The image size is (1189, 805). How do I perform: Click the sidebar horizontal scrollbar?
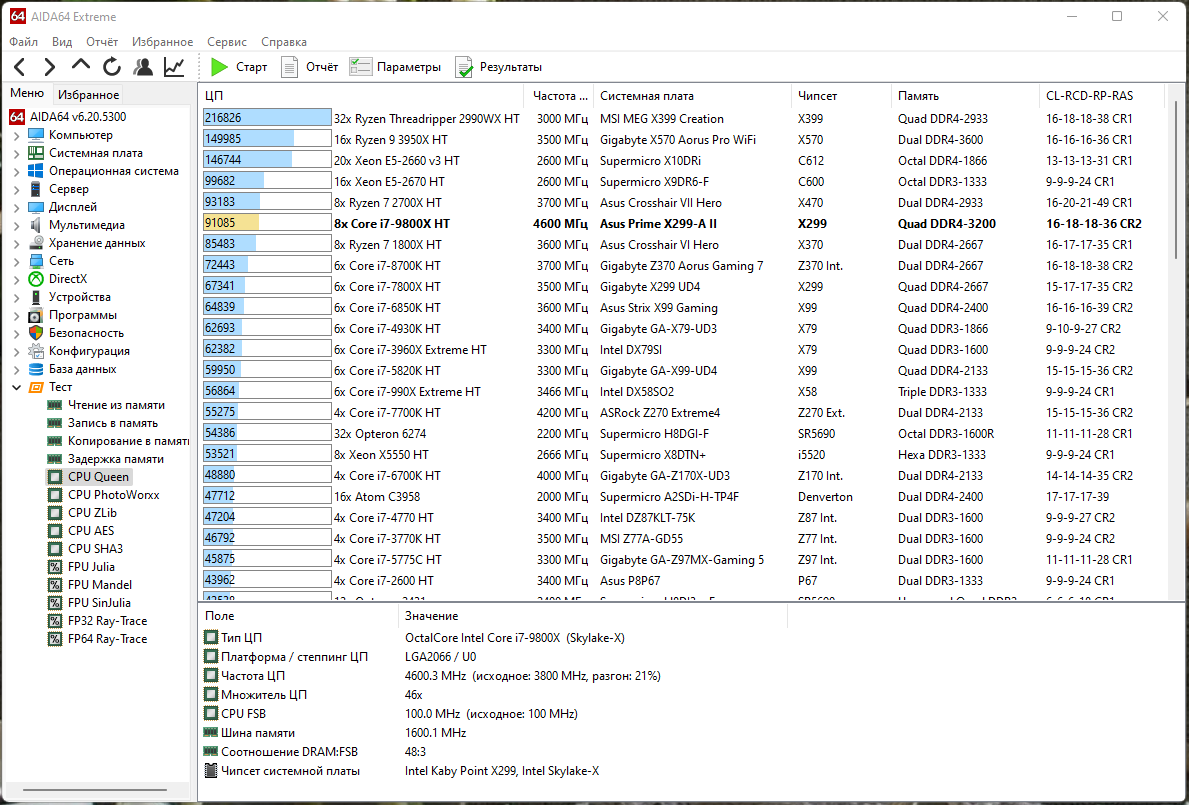95,790
